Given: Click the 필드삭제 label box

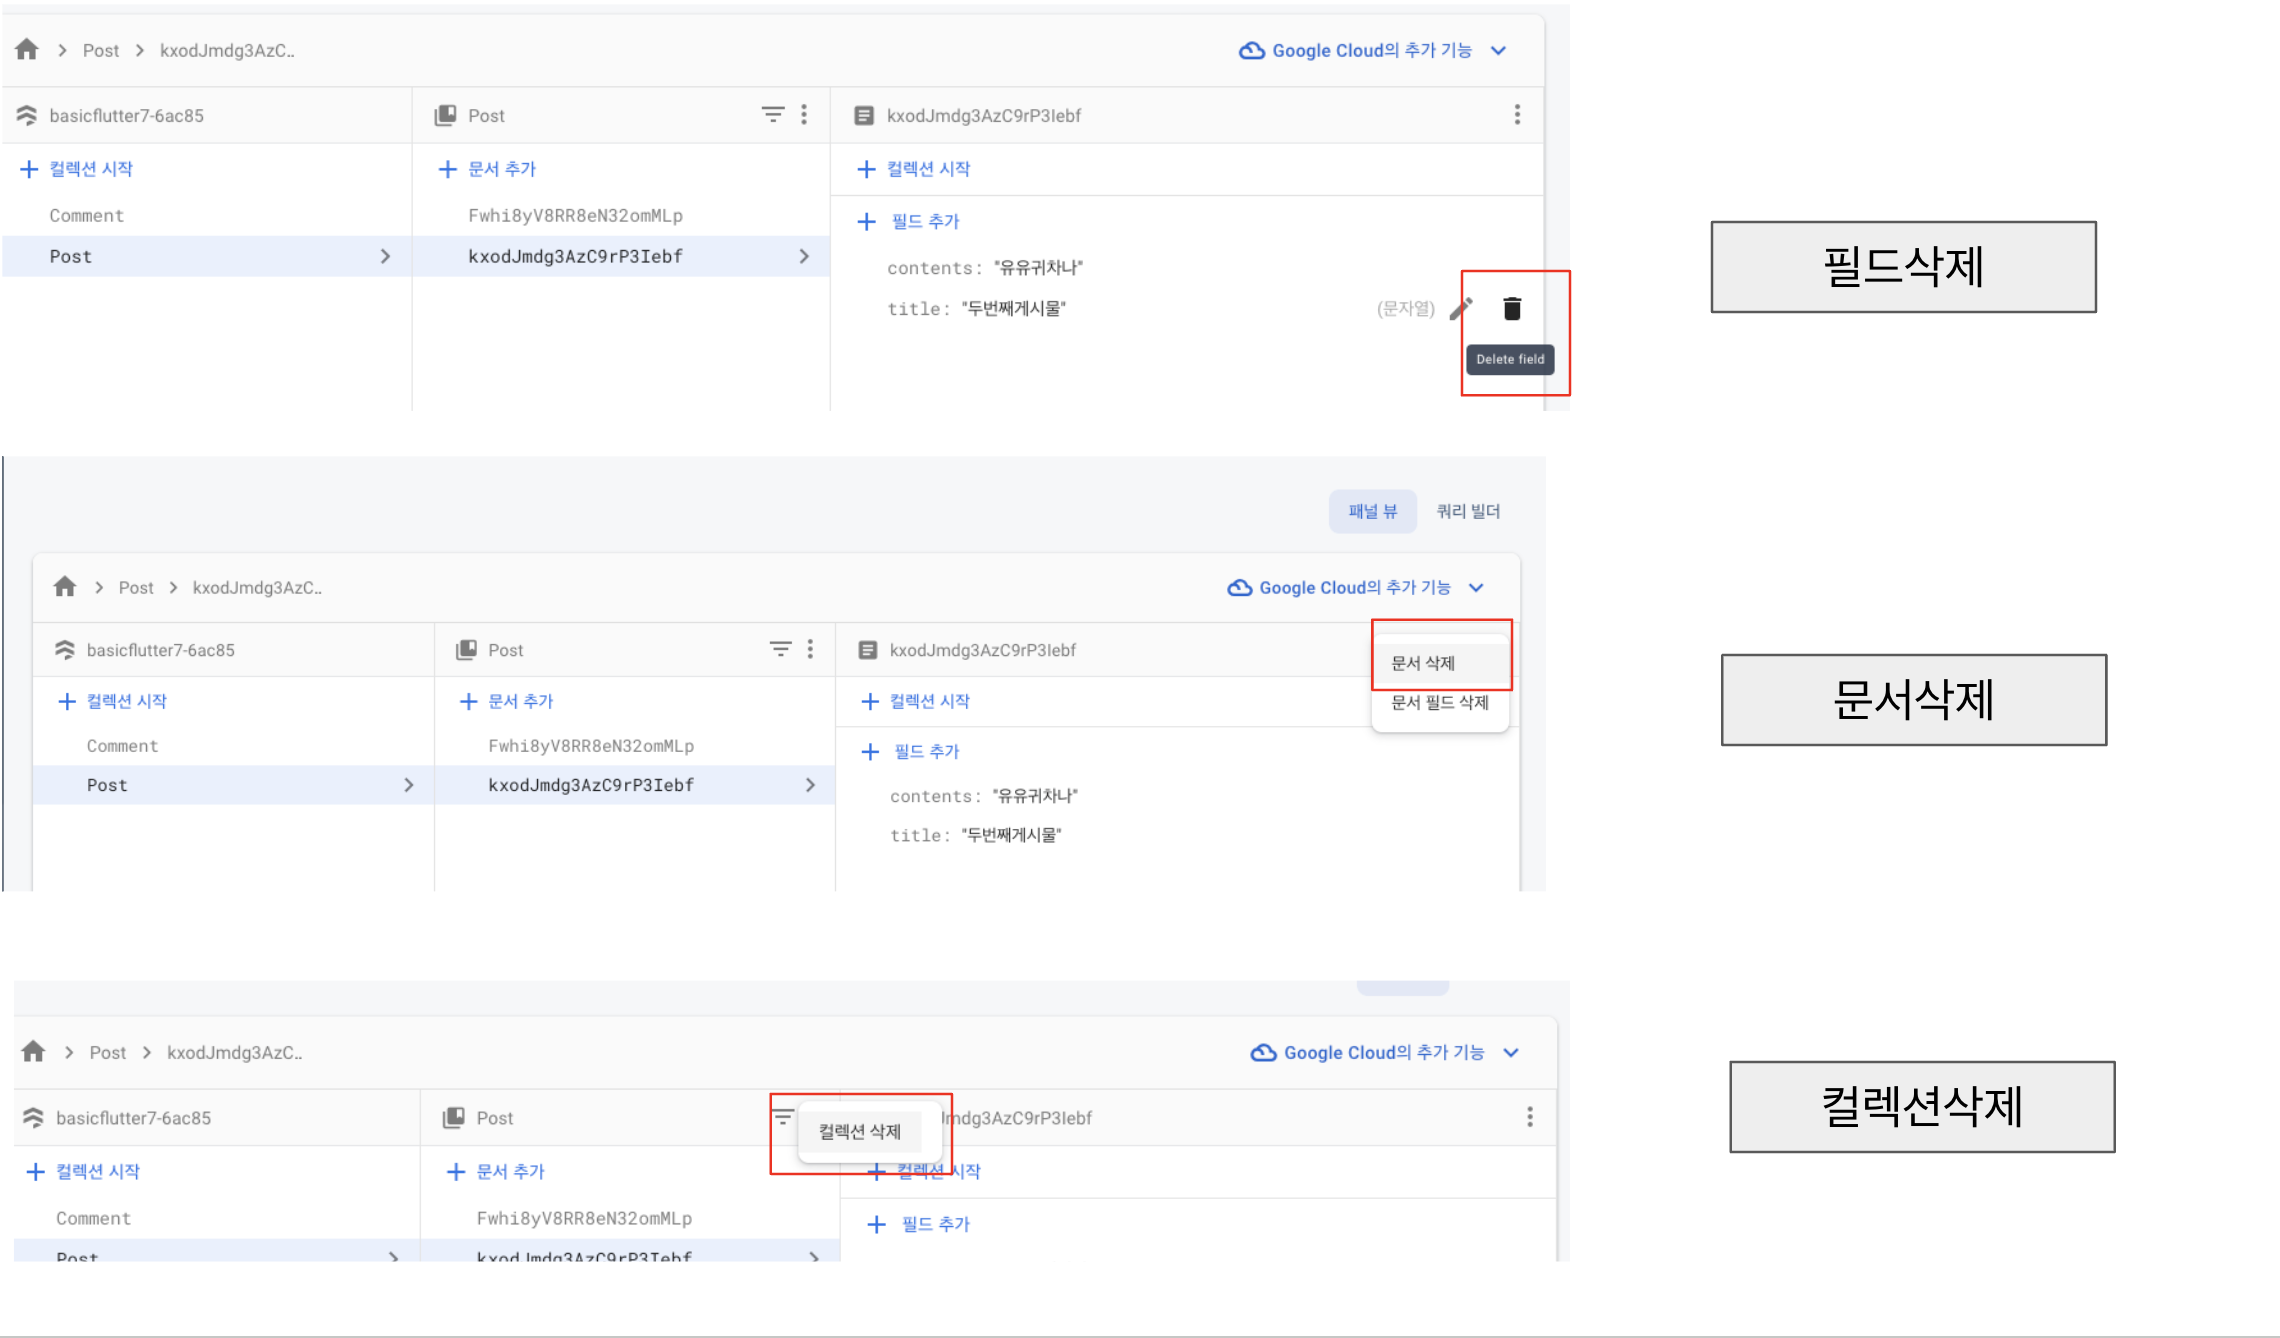Looking at the screenshot, I should click(1903, 267).
